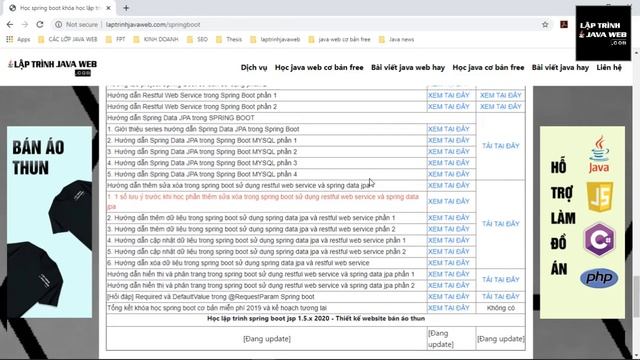Reload the page with refresh icon

tap(40, 24)
